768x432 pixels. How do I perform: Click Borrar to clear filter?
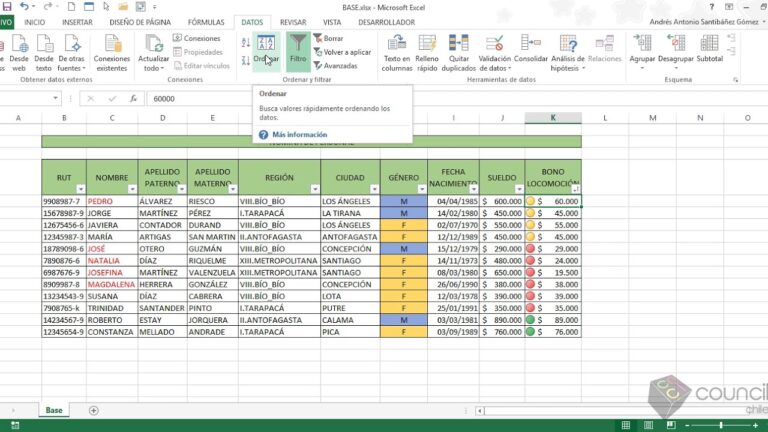pos(328,38)
